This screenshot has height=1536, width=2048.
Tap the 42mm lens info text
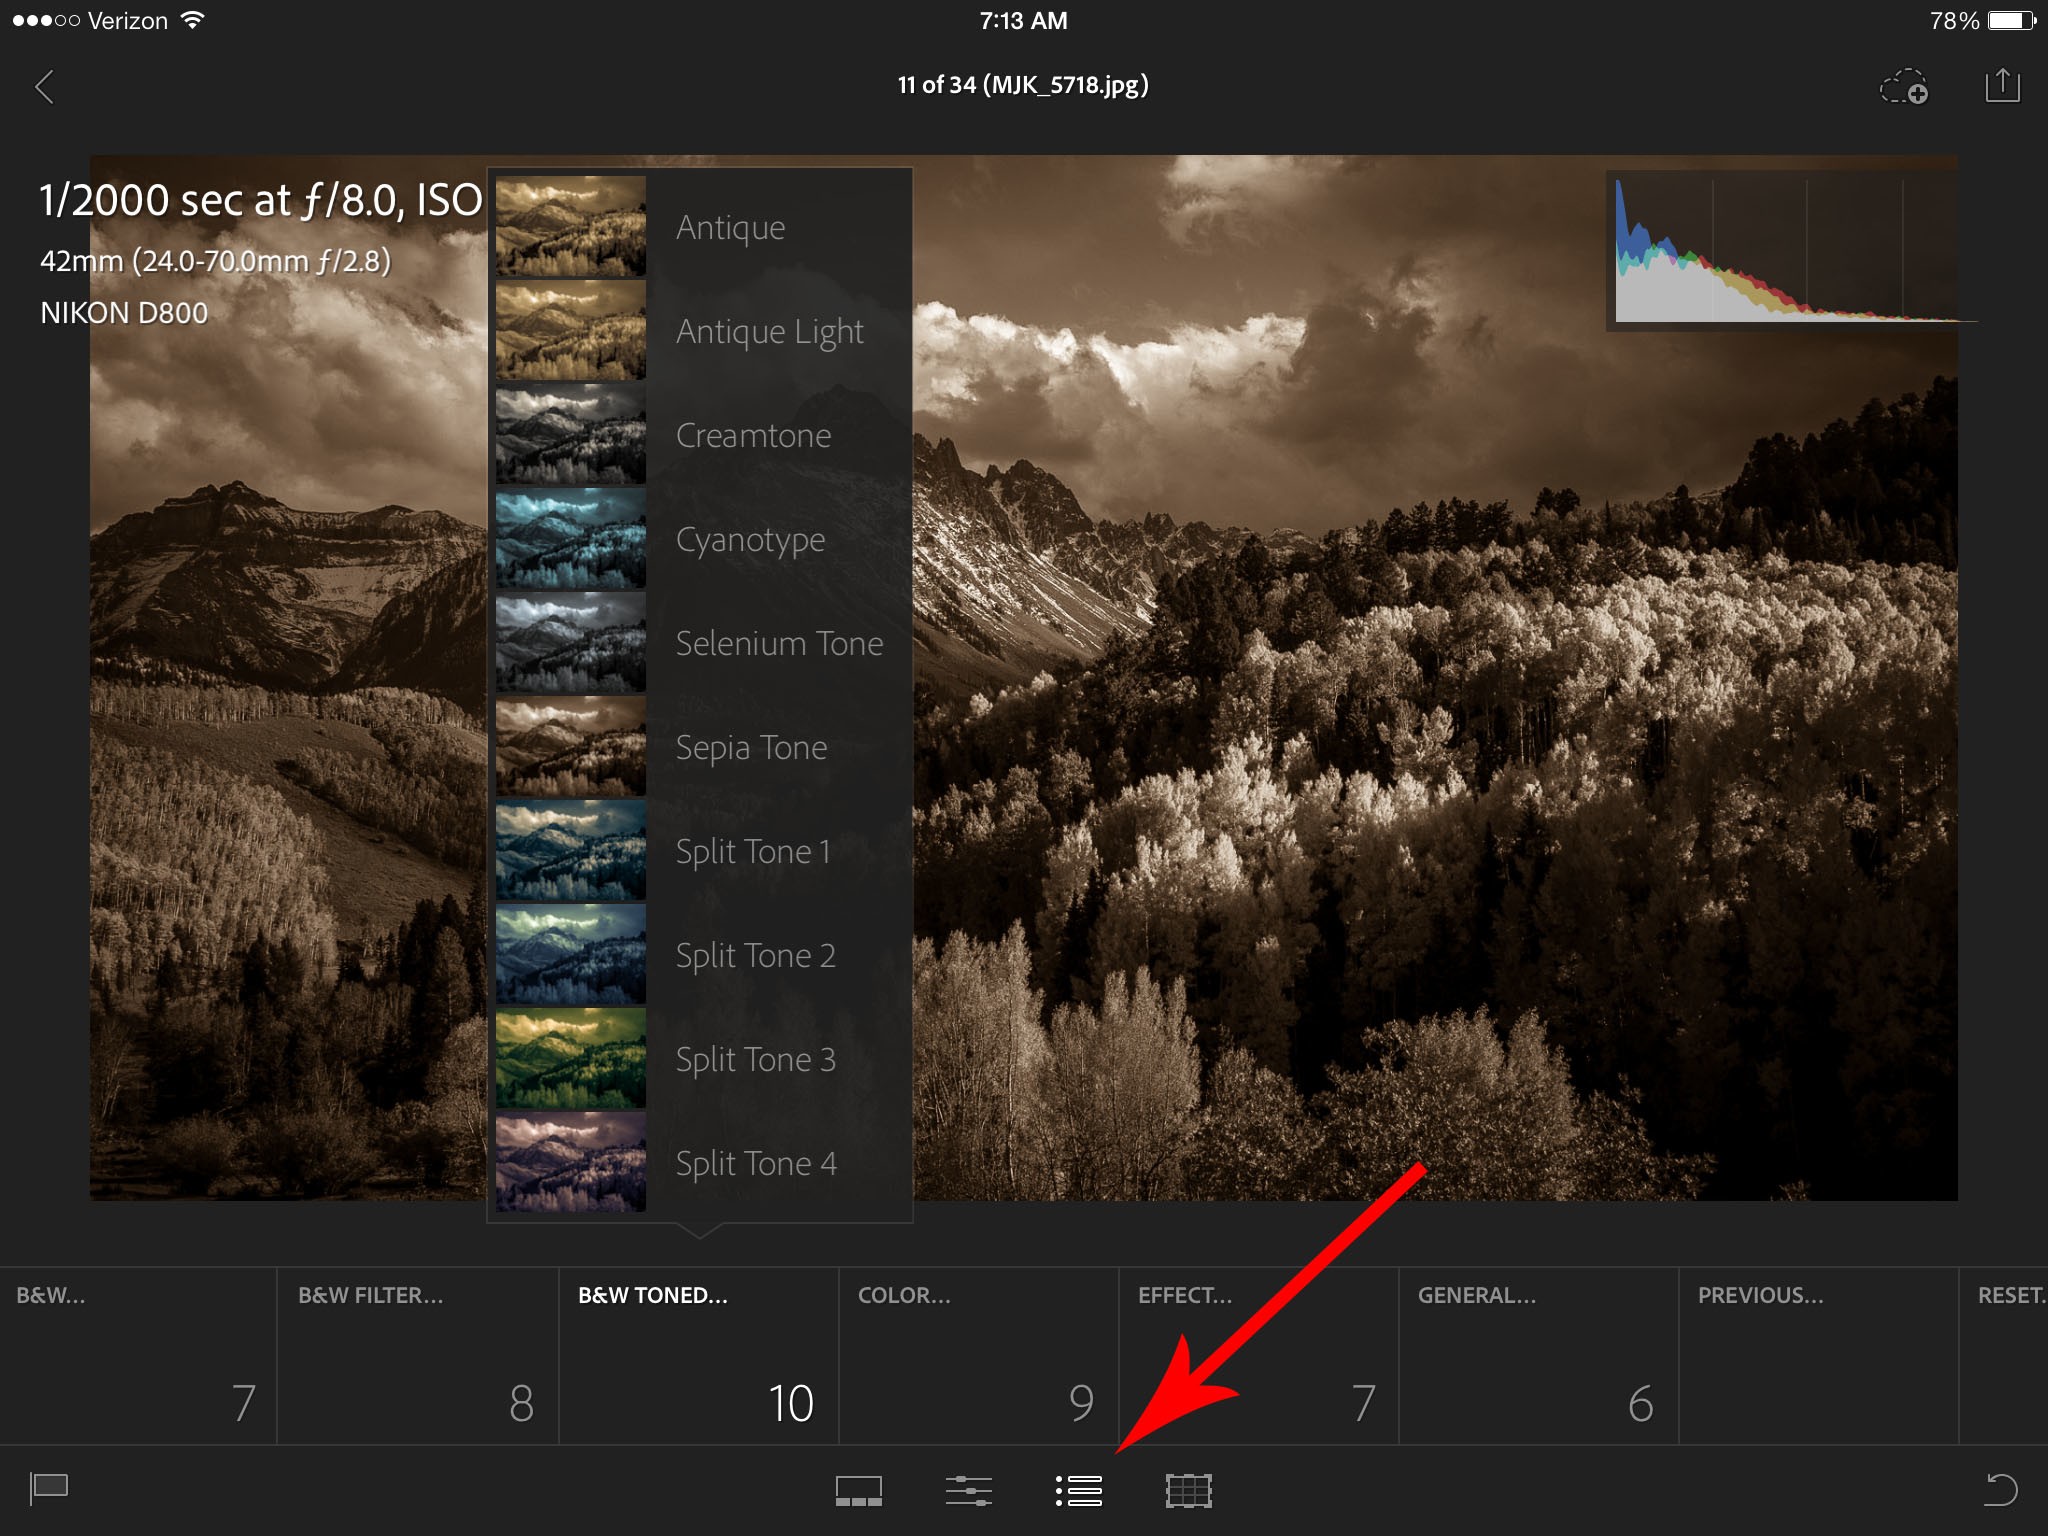[x=215, y=262]
